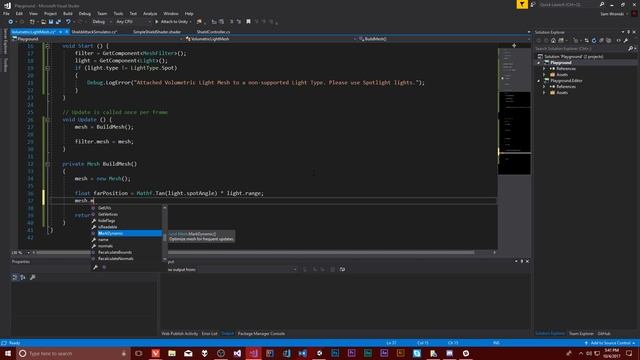Click IntelliSense properties filter wrench icon
The width and height of the screenshot is (640, 360).
95,267
